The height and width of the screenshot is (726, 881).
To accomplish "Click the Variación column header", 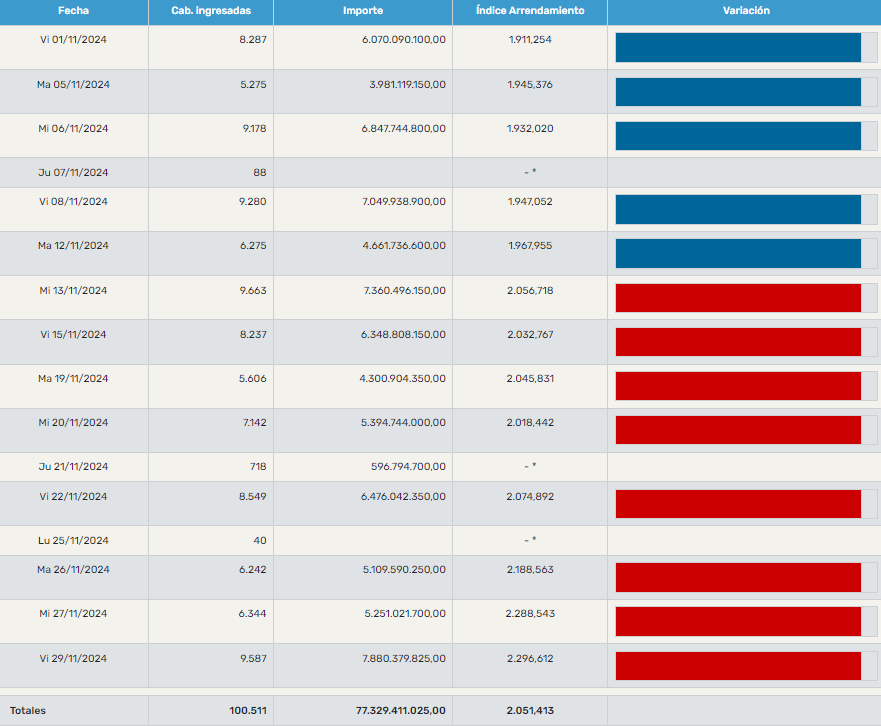I will [745, 10].
